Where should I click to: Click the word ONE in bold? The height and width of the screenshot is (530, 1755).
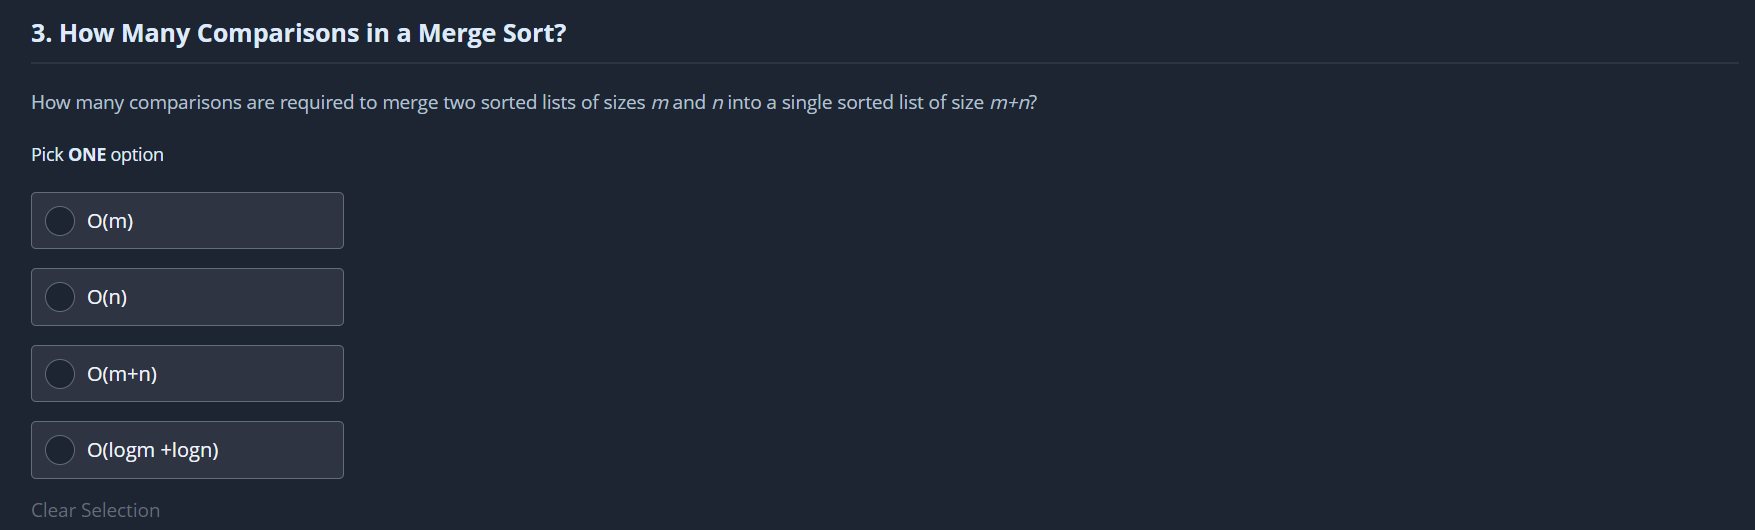tap(87, 154)
